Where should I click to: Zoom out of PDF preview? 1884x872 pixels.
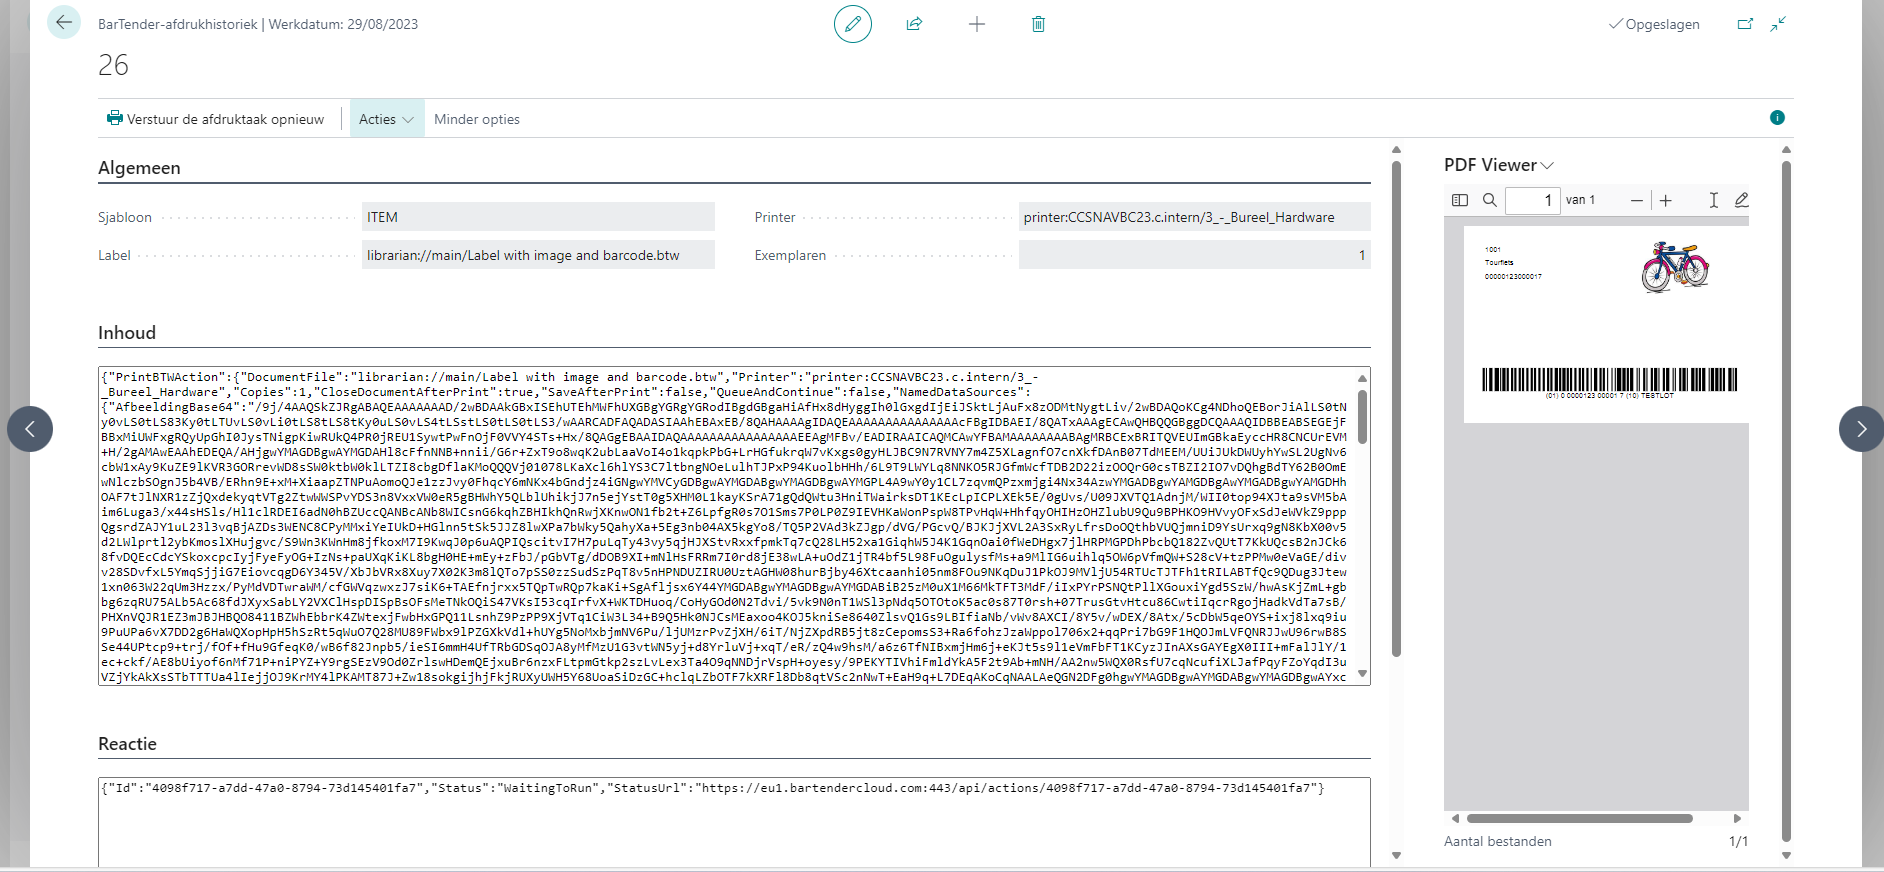tap(1636, 200)
